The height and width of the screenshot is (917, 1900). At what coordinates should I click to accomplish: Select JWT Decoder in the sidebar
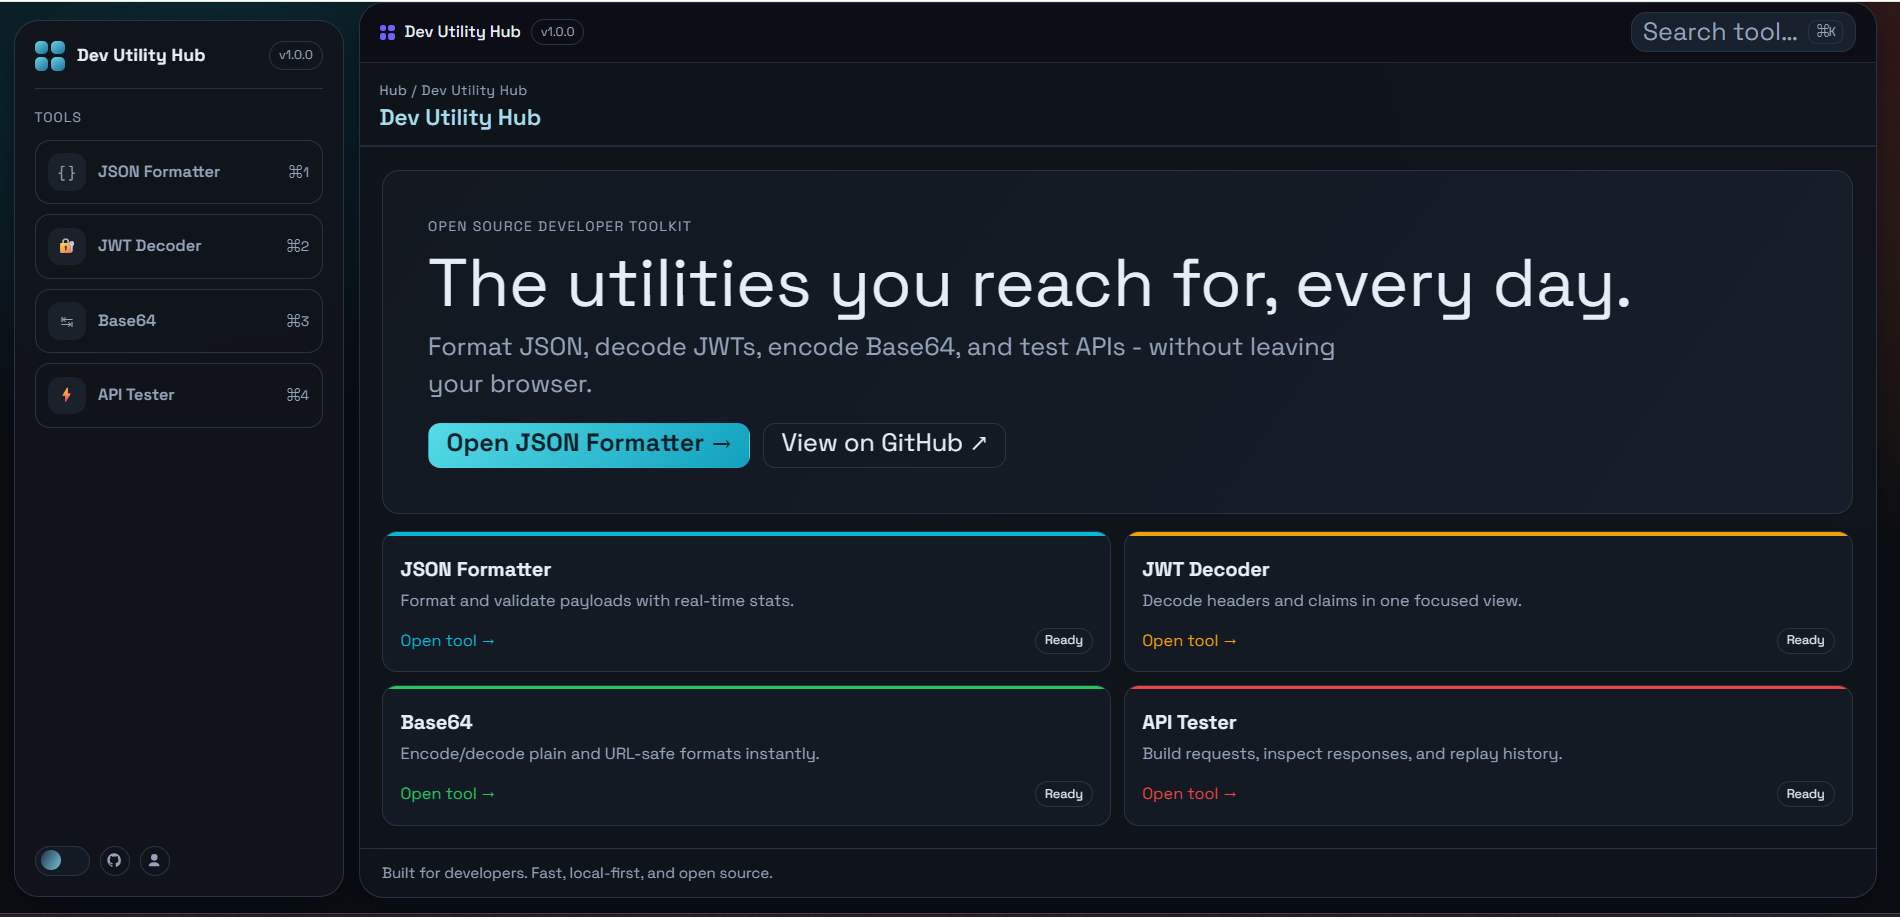pos(179,246)
